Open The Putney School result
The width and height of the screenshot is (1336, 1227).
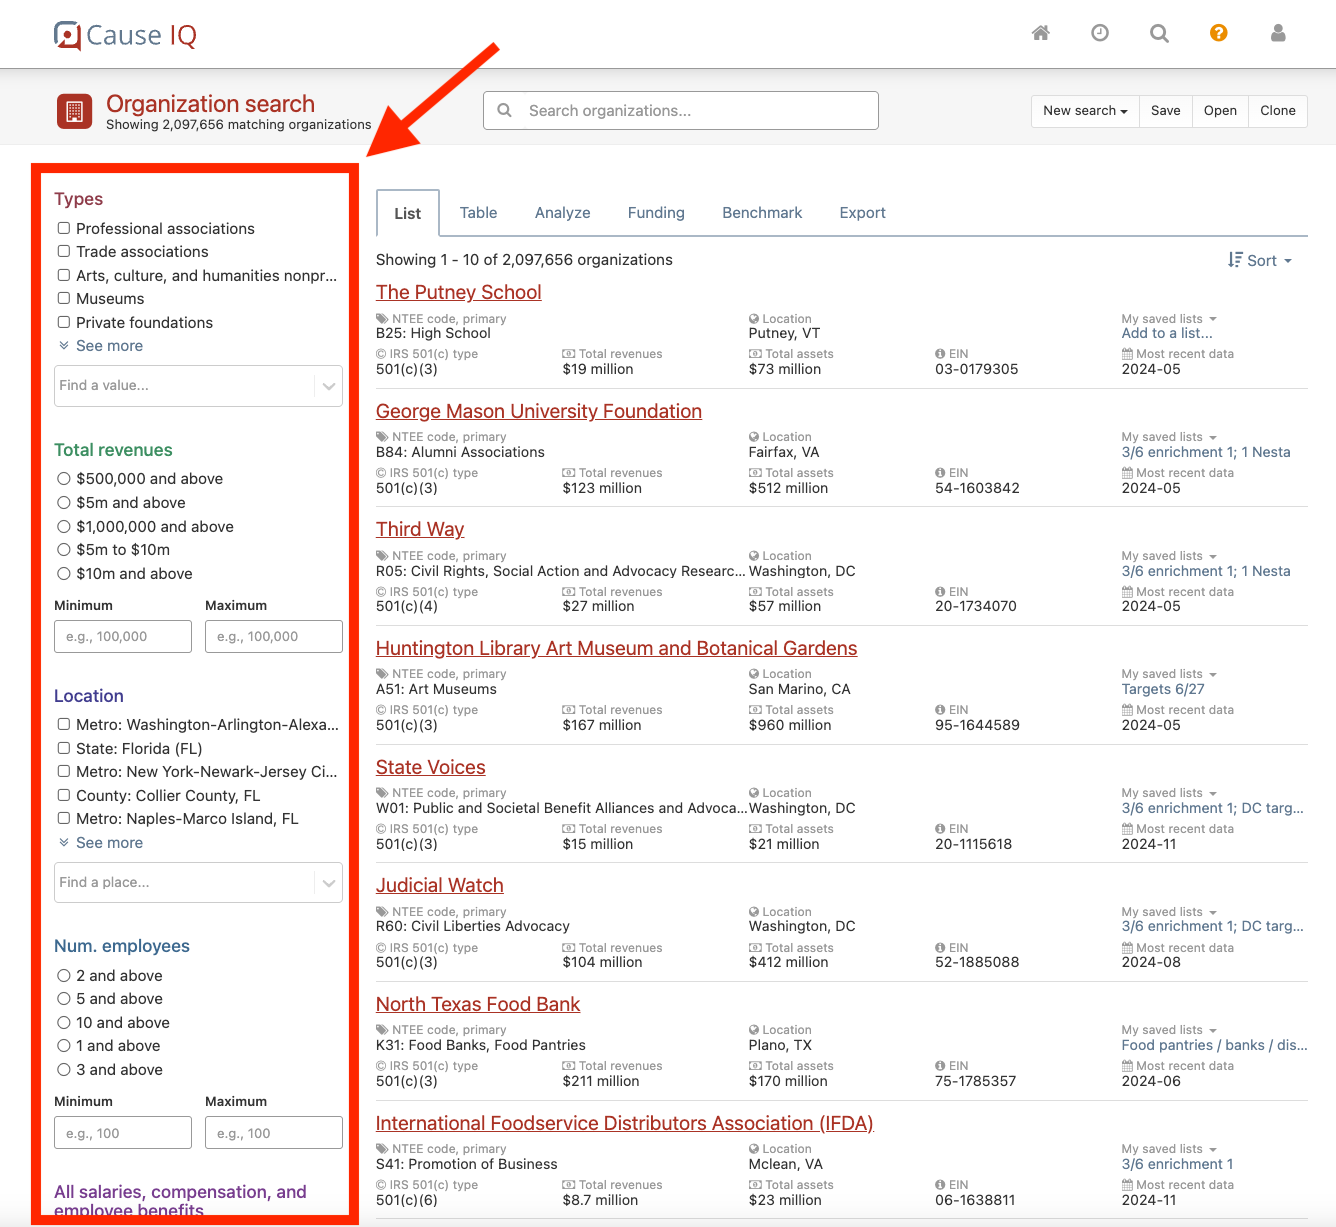coord(458,292)
